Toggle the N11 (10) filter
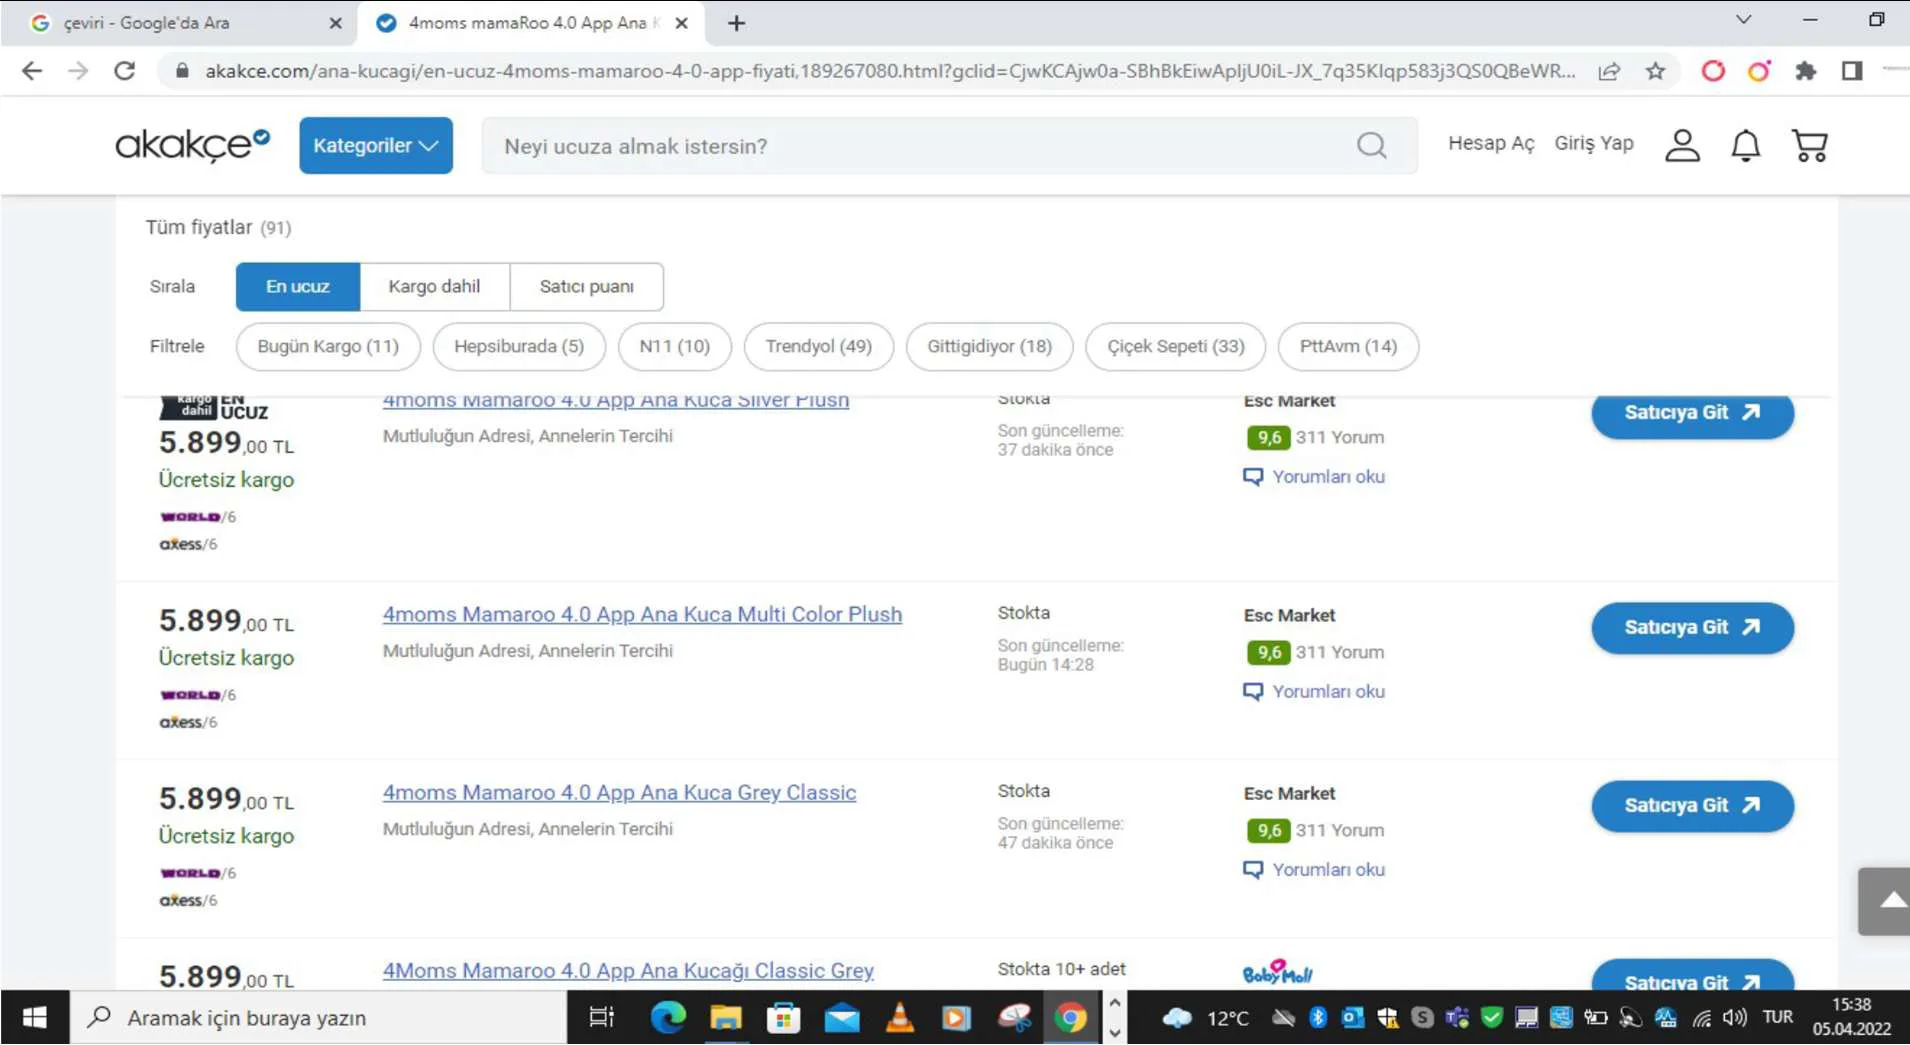The image size is (1910, 1045). (675, 346)
